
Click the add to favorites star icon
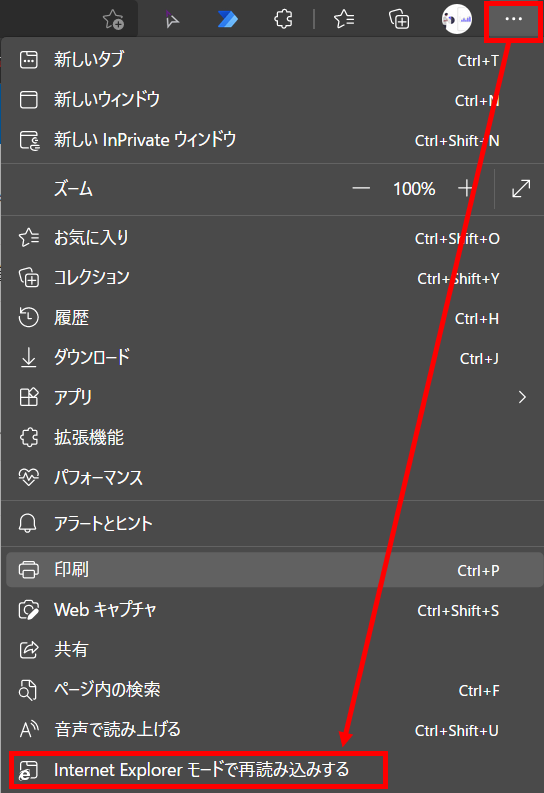pos(113,20)
